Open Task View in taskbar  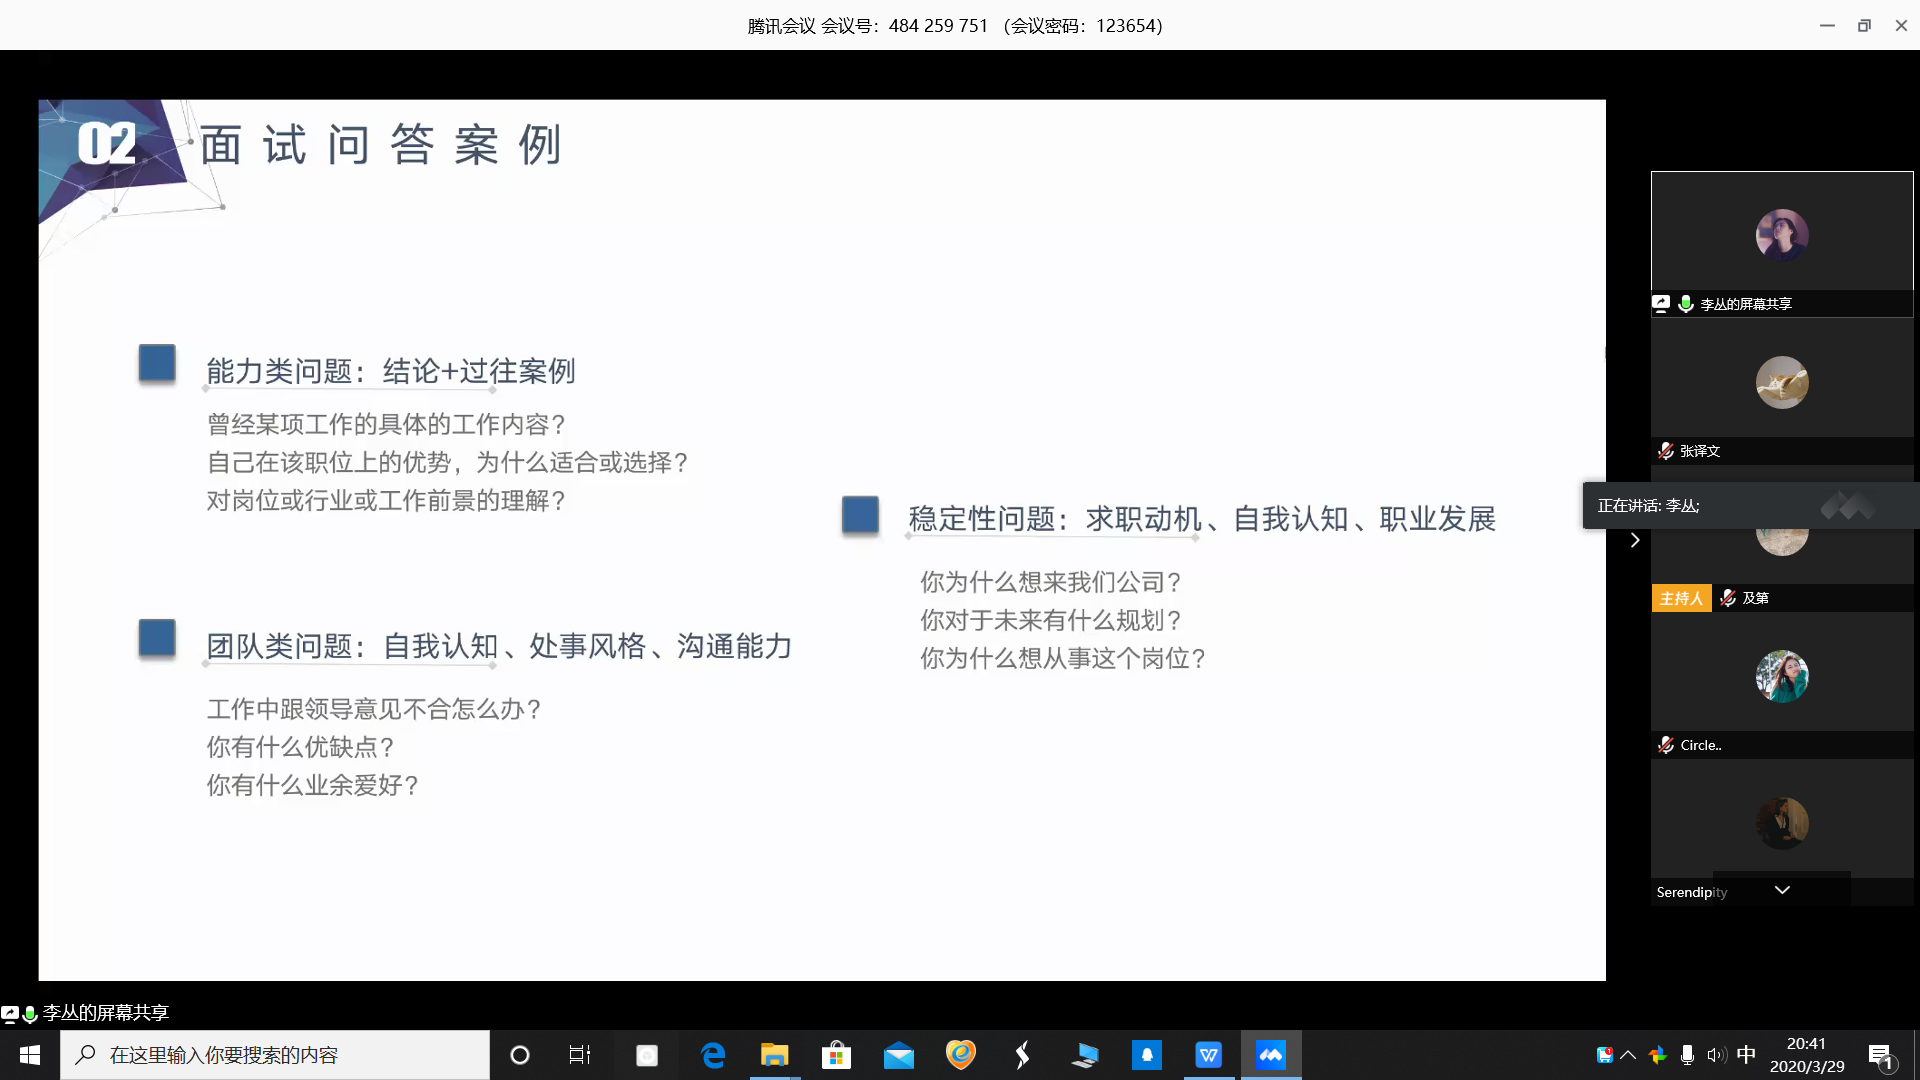point(580,1055)
